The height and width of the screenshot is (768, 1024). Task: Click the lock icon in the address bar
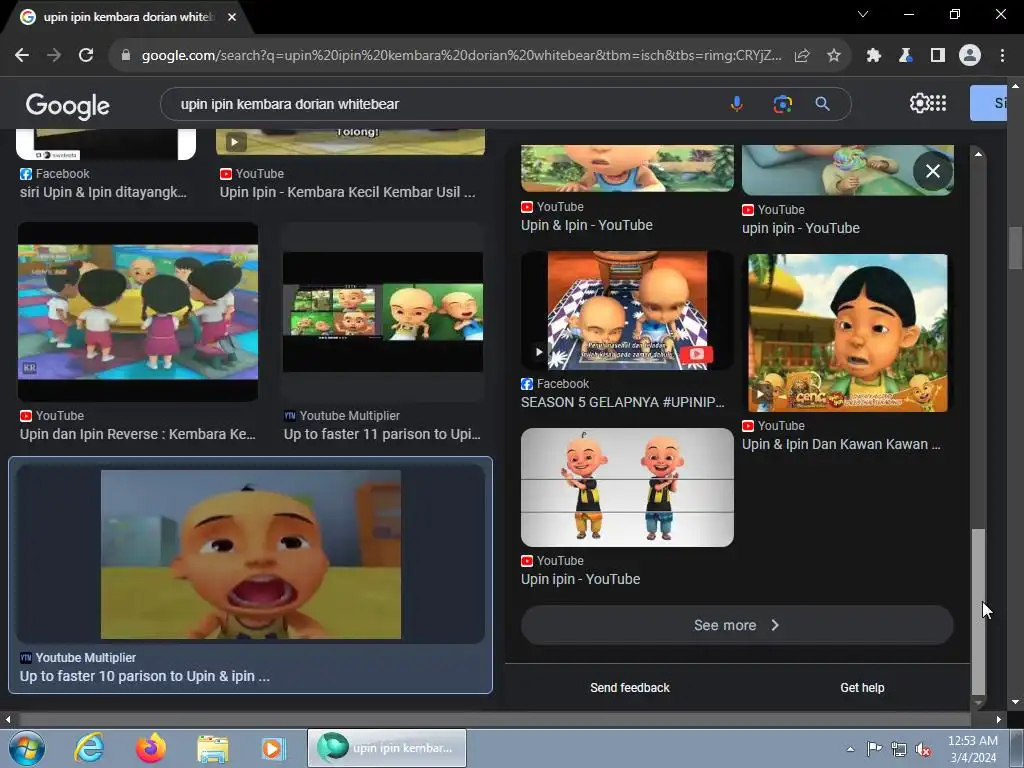[126, 56]
